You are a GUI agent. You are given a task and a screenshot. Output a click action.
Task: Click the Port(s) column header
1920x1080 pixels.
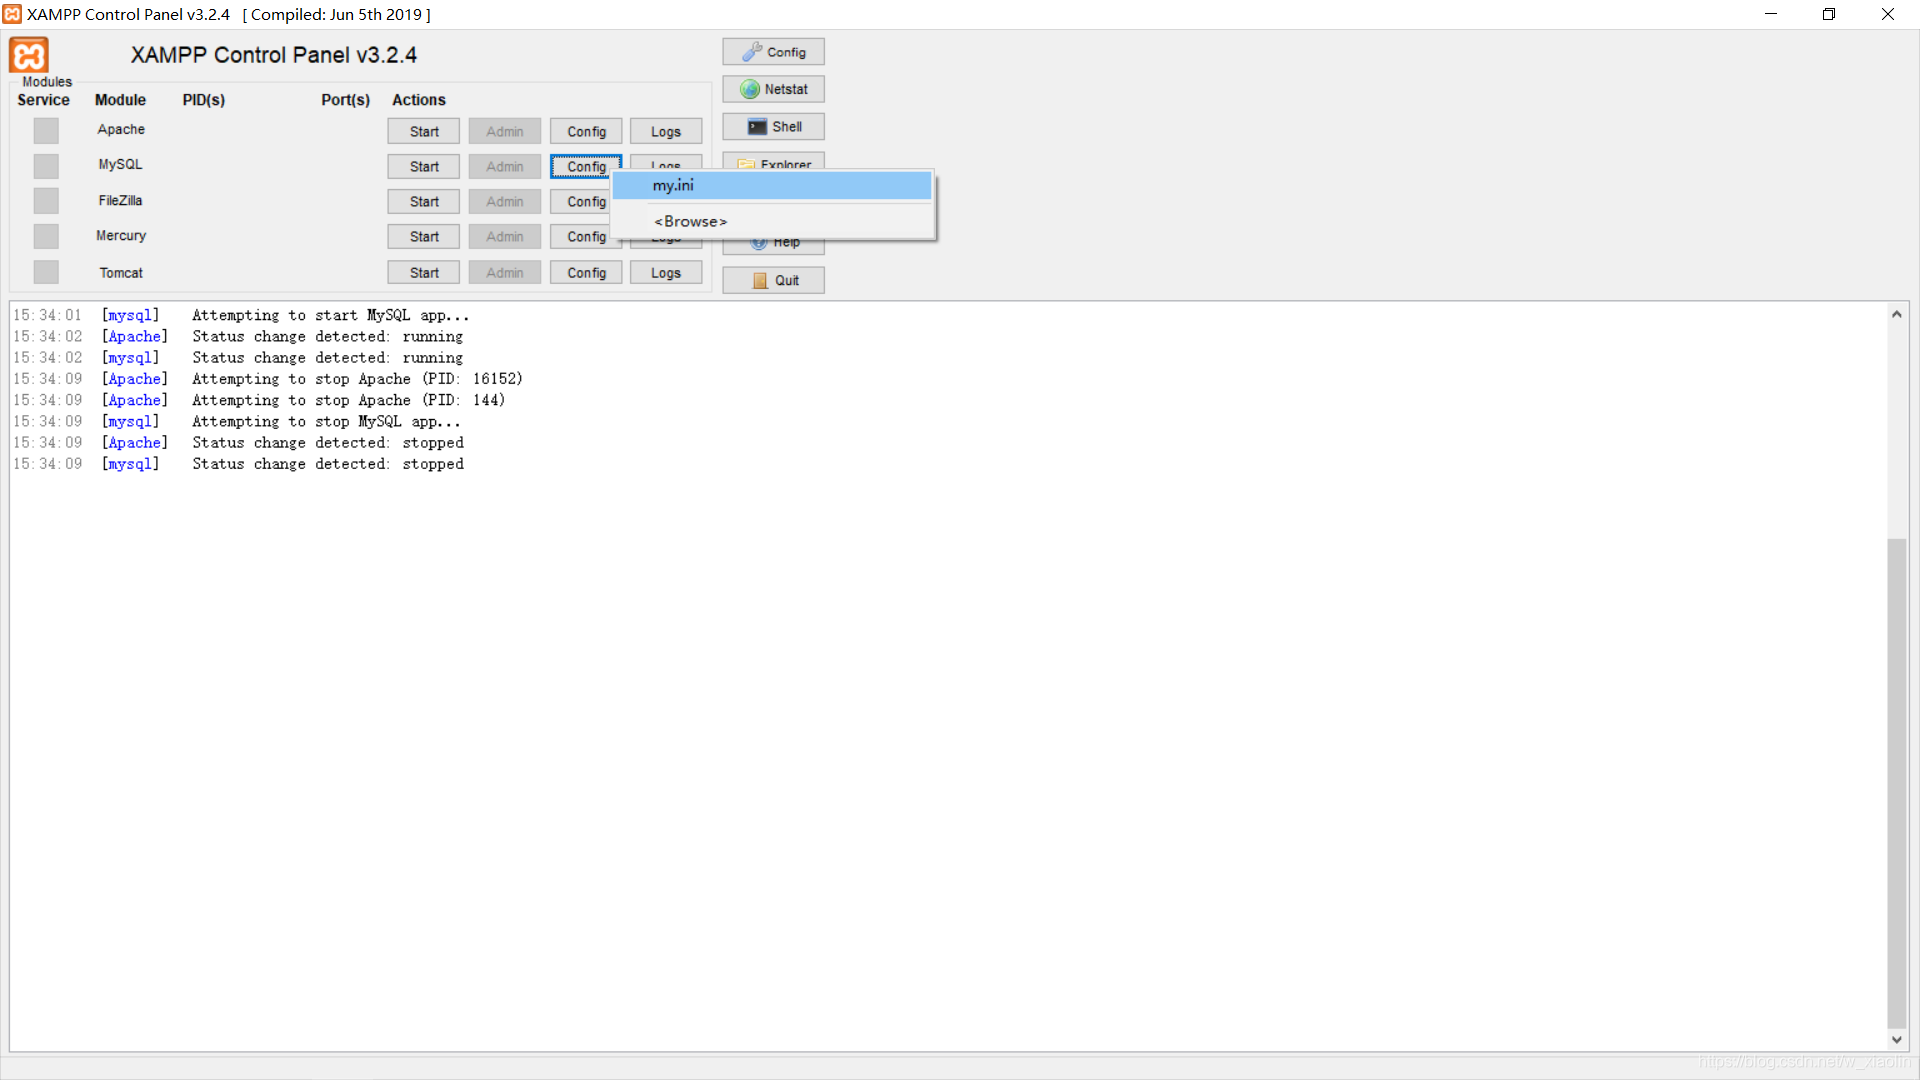(x=345, y=100)
